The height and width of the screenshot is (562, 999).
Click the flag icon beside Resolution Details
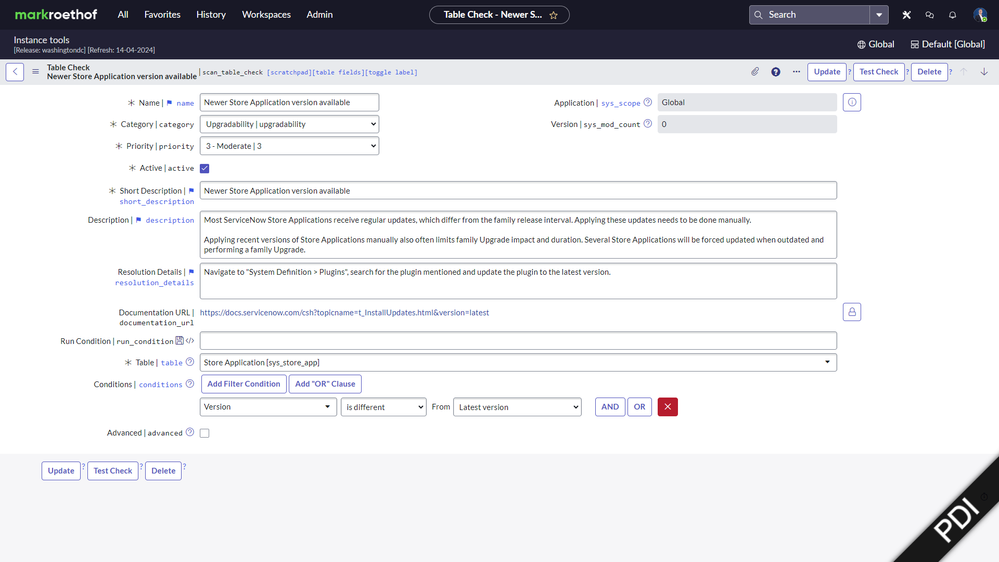[x=191, y=271]
